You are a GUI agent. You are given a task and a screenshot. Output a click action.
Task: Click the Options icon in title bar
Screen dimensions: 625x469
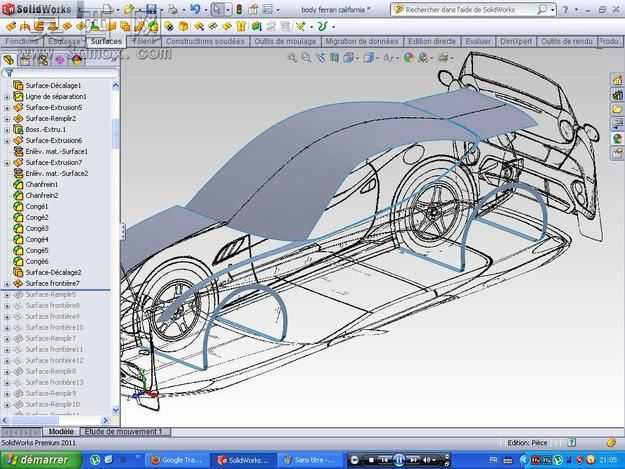[x=268, y=9]
